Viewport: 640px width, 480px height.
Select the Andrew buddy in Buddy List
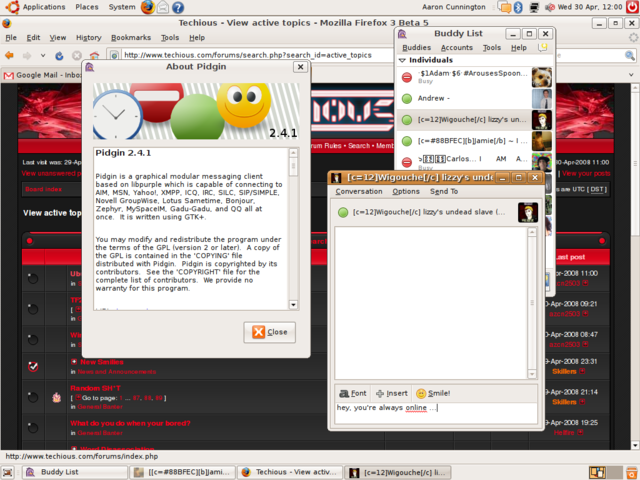[475, 98]
